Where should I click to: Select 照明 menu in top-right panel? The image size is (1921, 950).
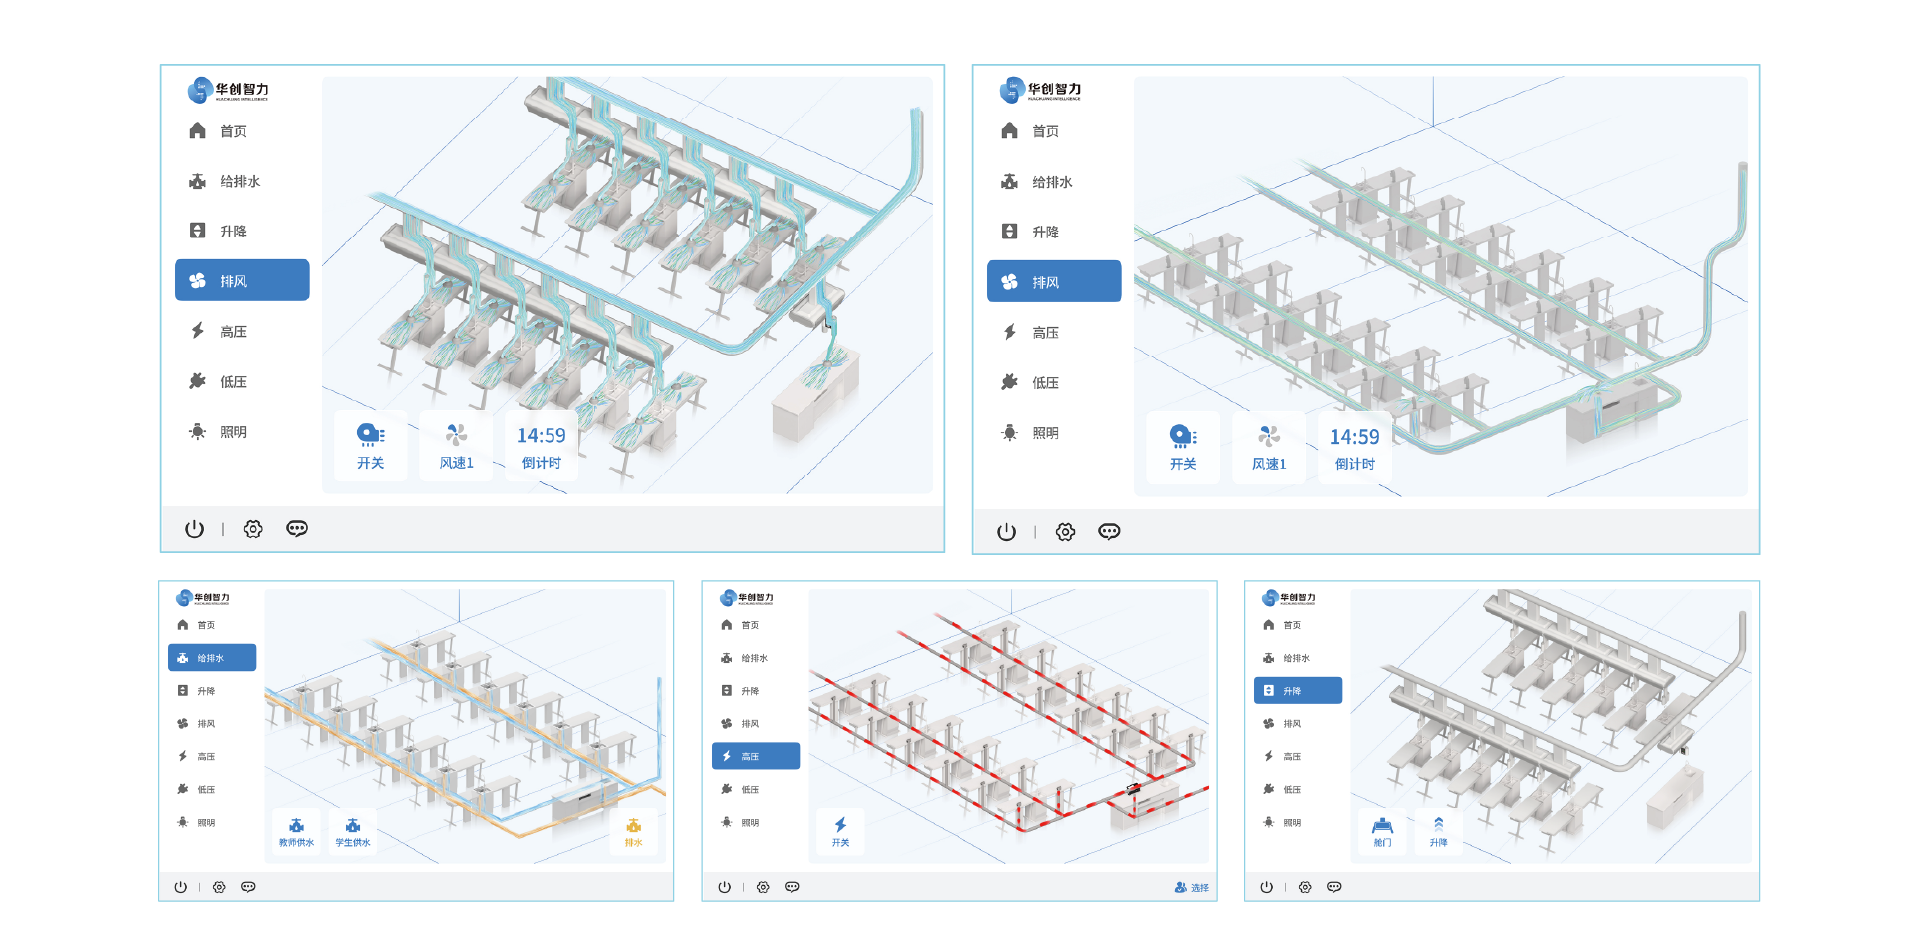[1046, 433]
